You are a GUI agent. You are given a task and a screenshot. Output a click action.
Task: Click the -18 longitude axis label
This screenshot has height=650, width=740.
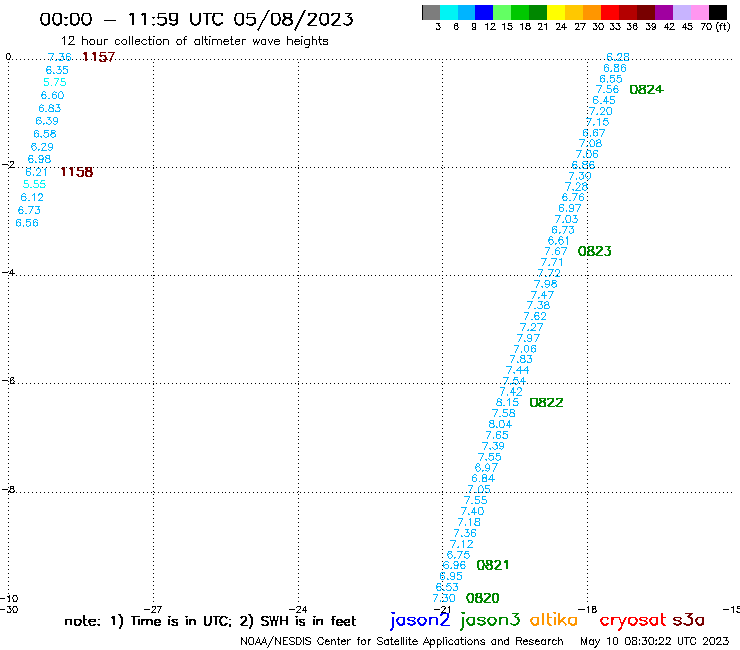point(588,609)
